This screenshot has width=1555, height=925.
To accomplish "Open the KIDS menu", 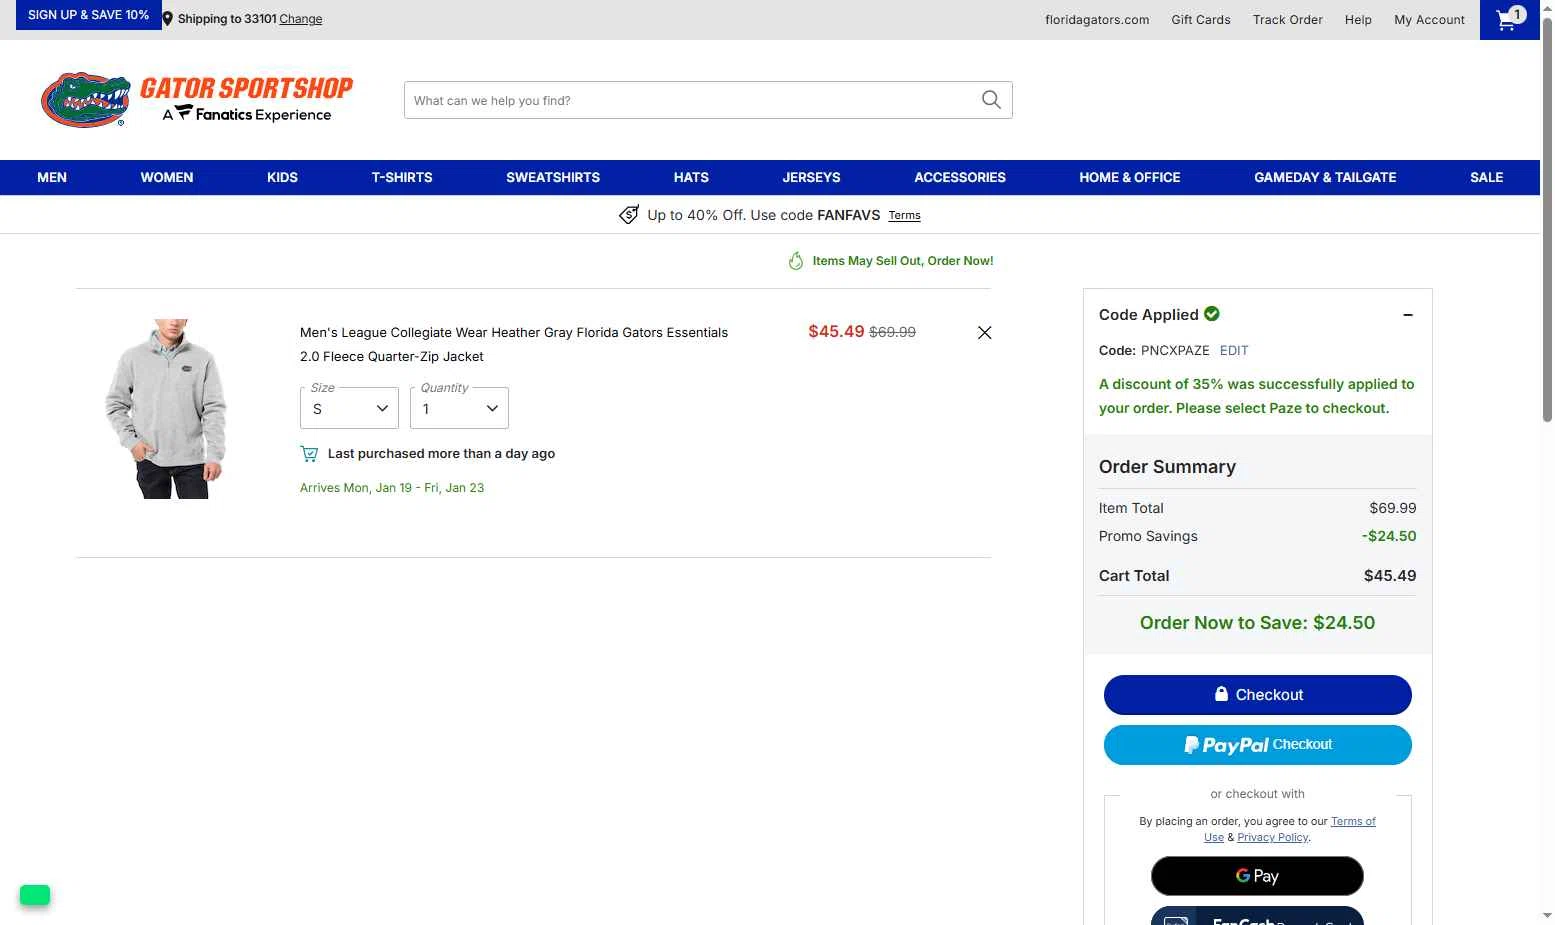I will [282, 178].
